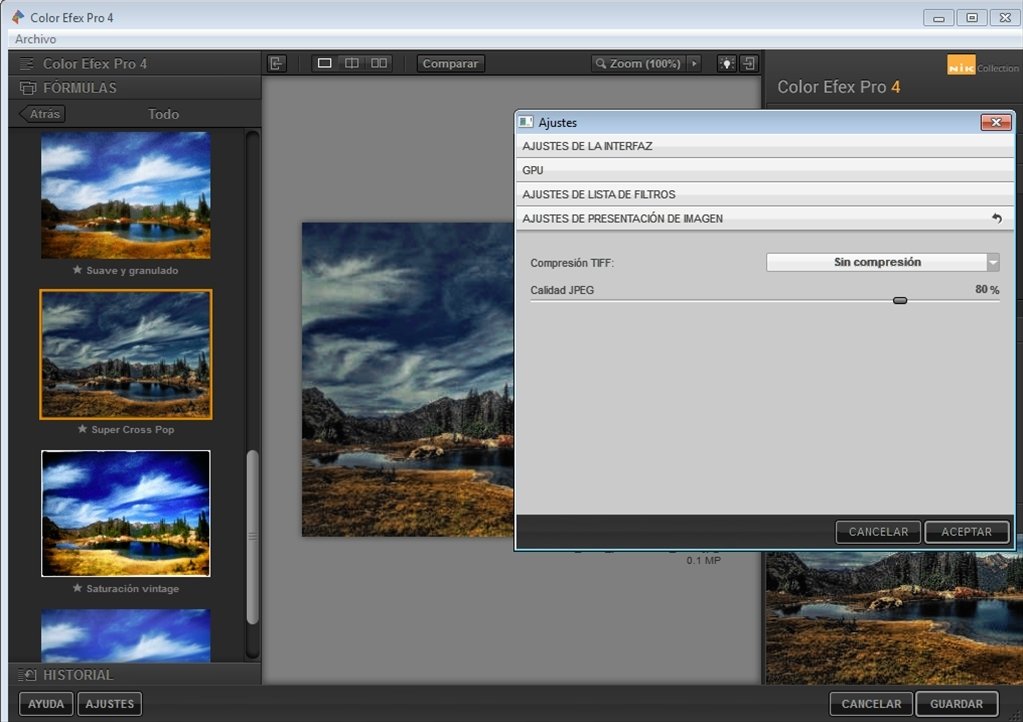Expand the HISTORIAL panel
The height and width of the screenshot is (722, 1023).
click(x=135, y=674)
